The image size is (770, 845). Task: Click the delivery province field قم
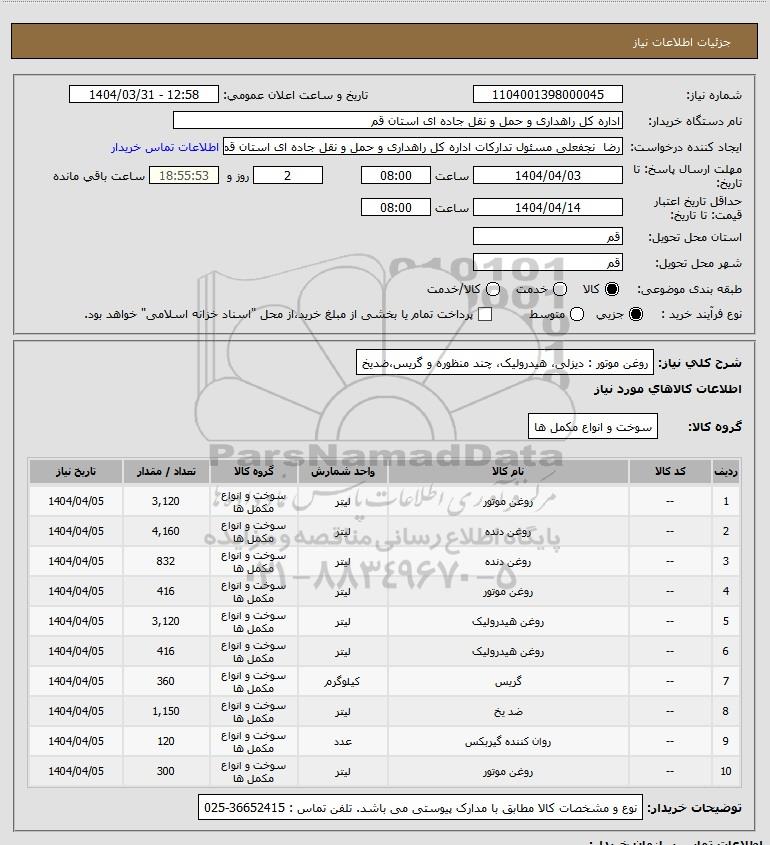[x=547, y=236]
